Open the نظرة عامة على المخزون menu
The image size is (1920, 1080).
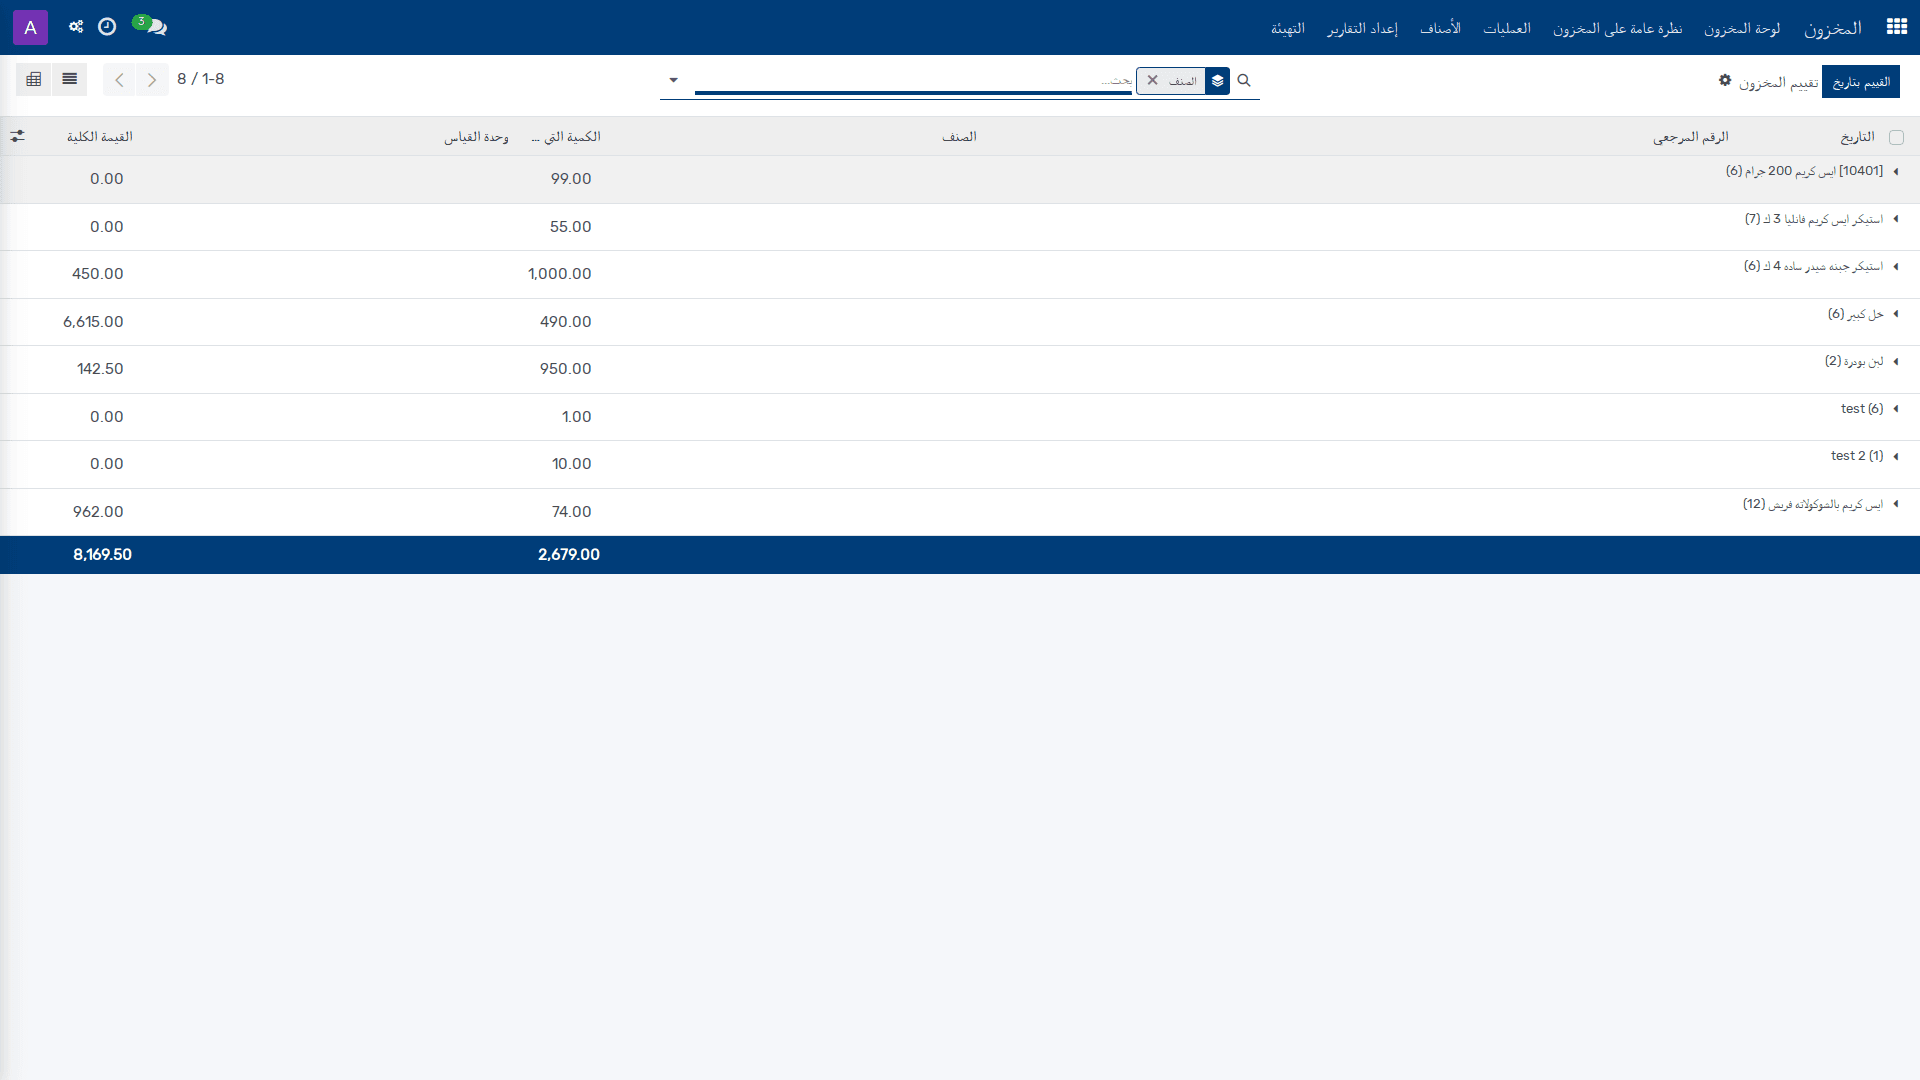pos(1617,28)
